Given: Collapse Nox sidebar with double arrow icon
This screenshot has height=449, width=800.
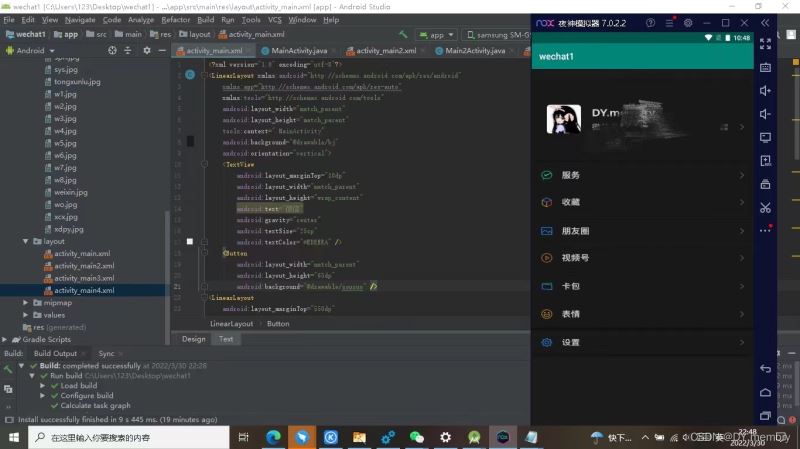Looking at the screenshot, I should tap(765, 23).
